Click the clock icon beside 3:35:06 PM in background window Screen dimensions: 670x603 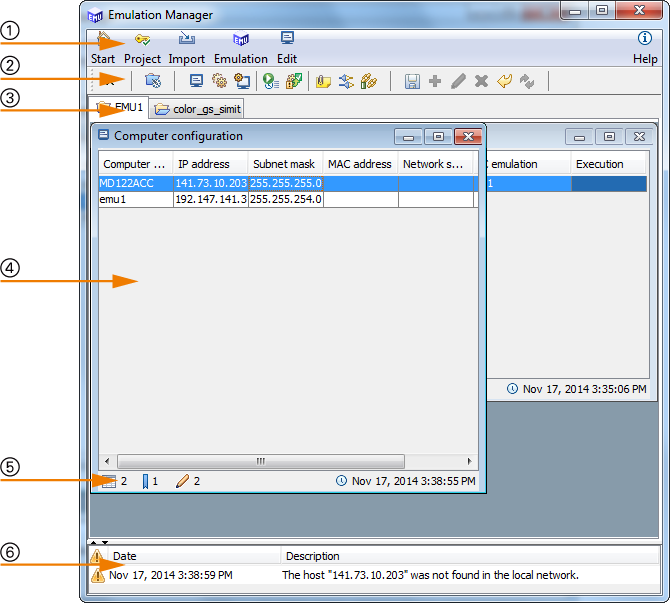pos(512,388)
